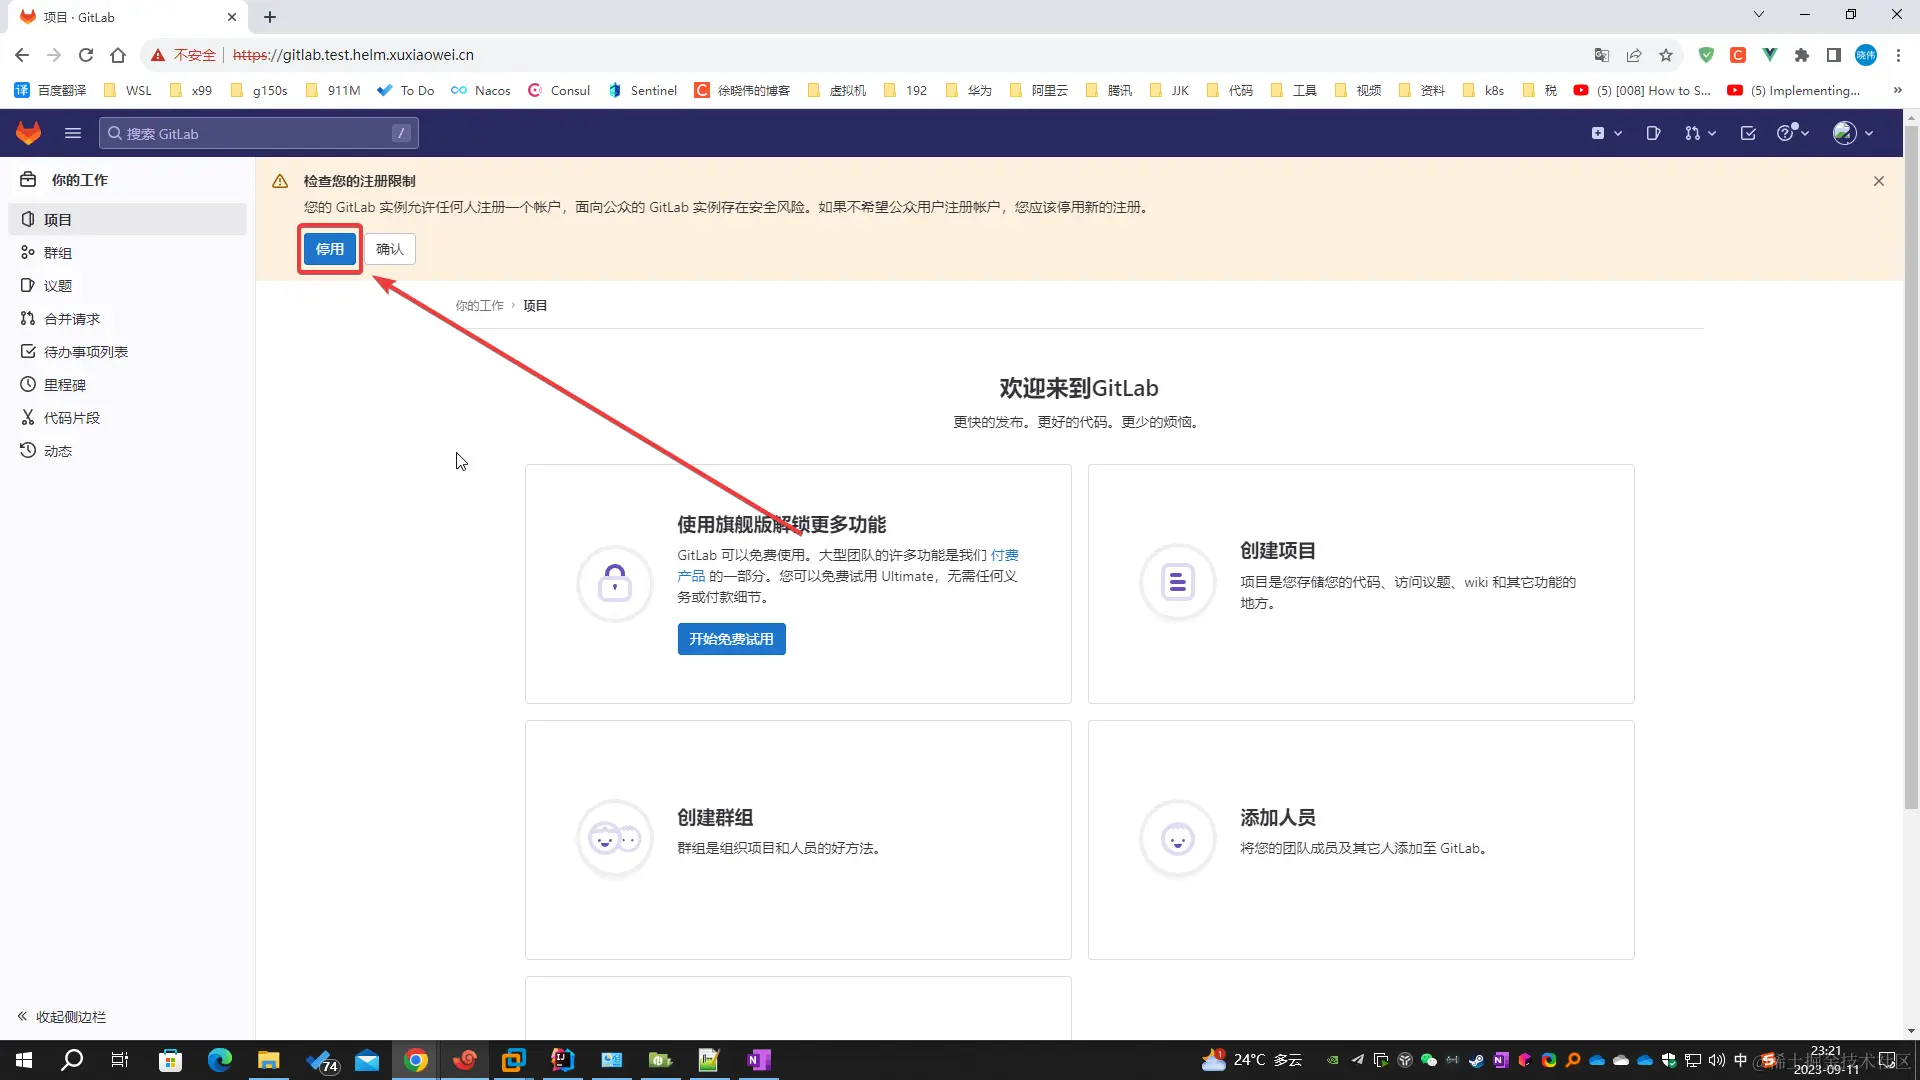Go to 里程碑 milestones in sidebar

click(x=65, y=385)
